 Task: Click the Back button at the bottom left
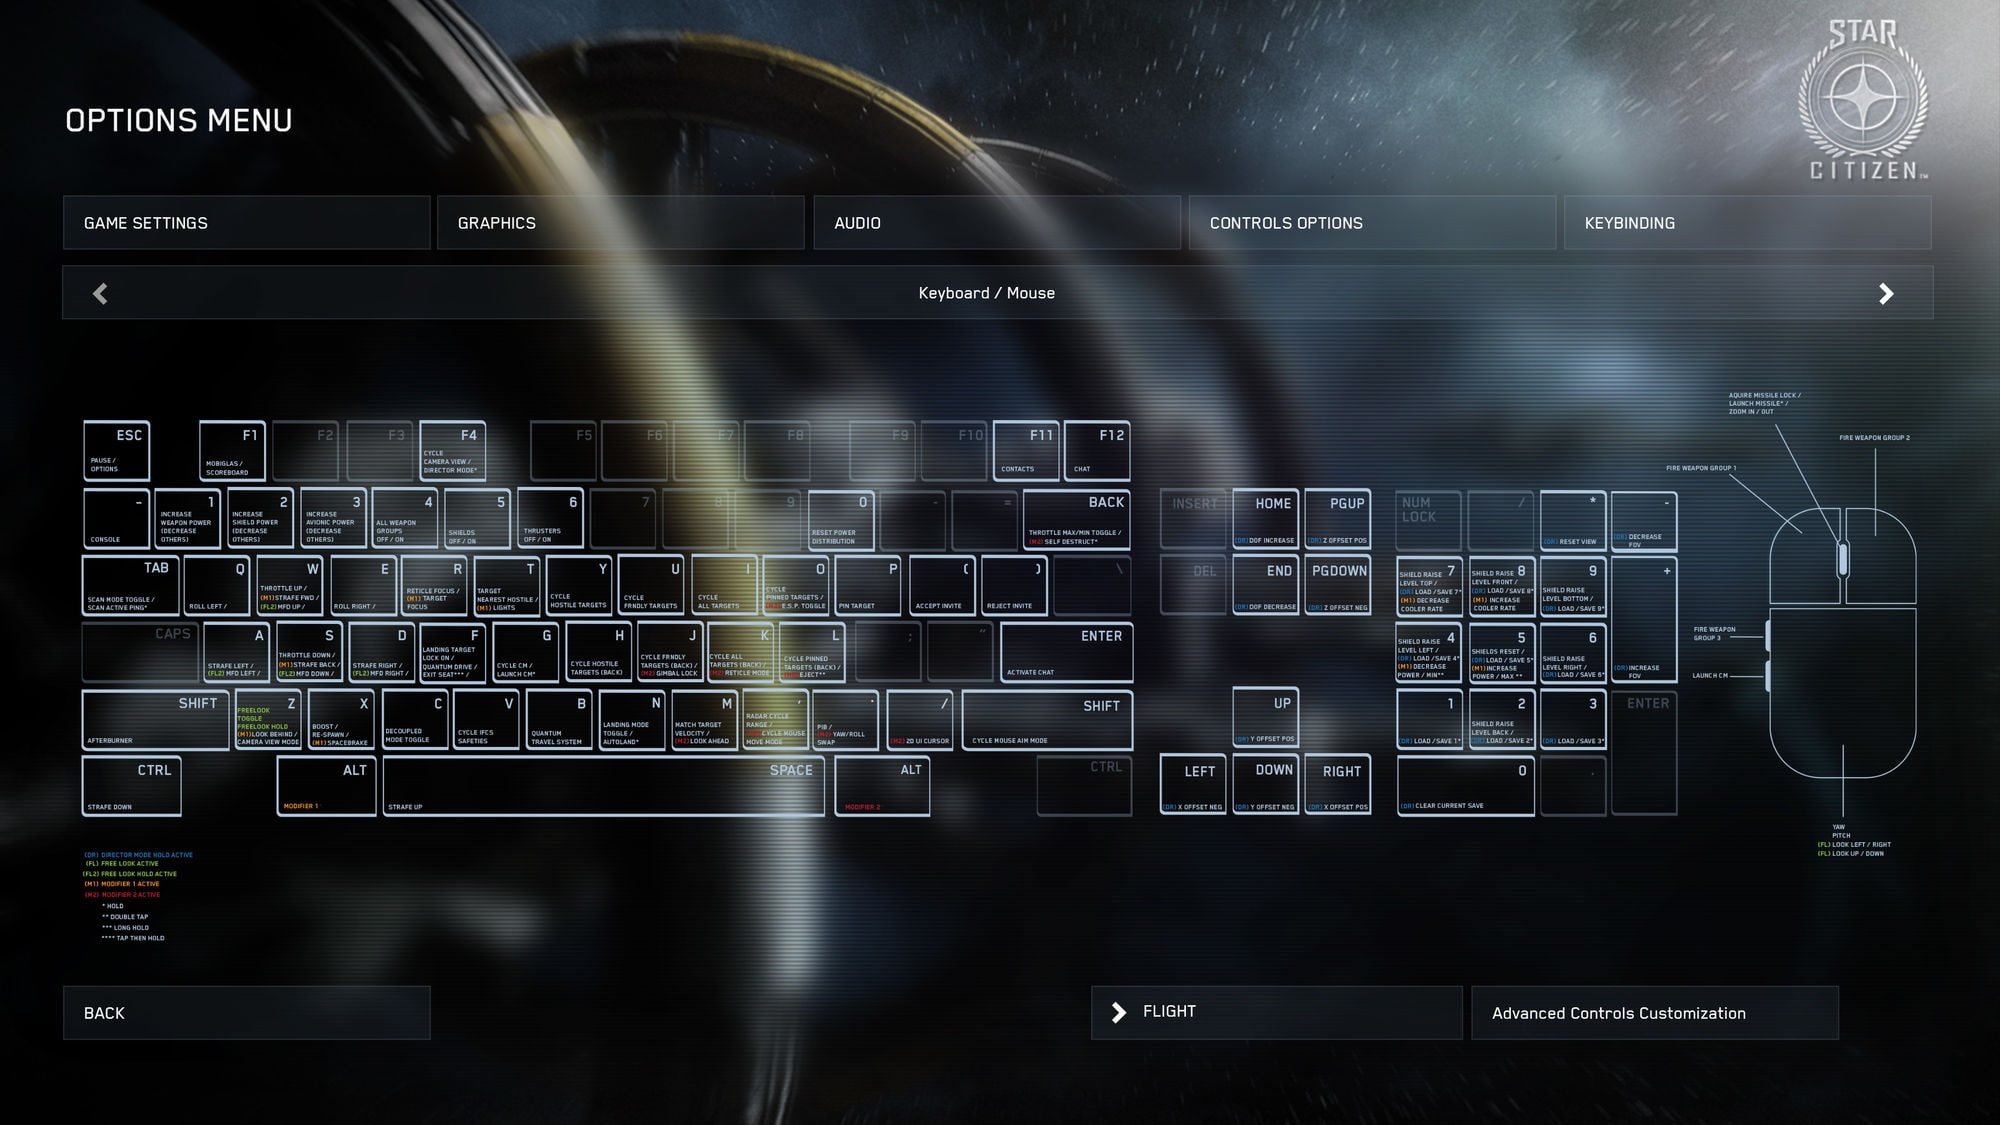point(246,1013)
